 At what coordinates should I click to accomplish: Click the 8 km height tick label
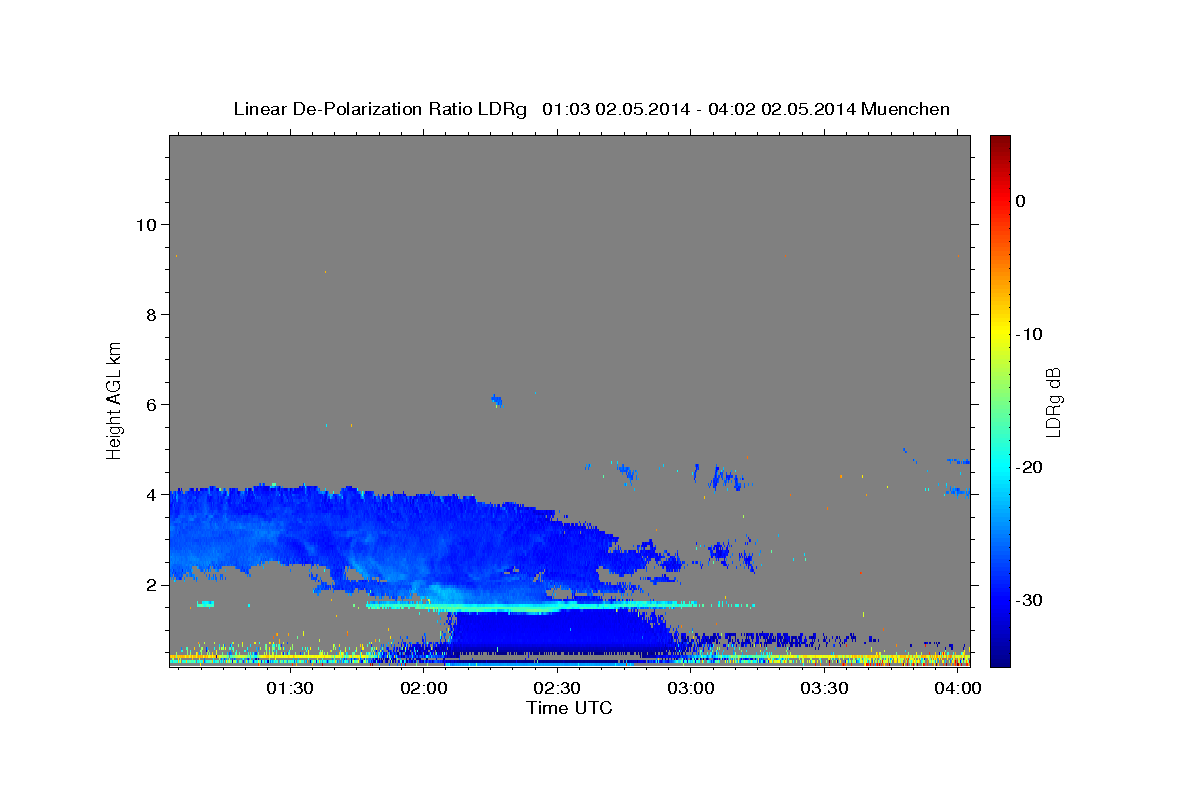pos(151,314)
